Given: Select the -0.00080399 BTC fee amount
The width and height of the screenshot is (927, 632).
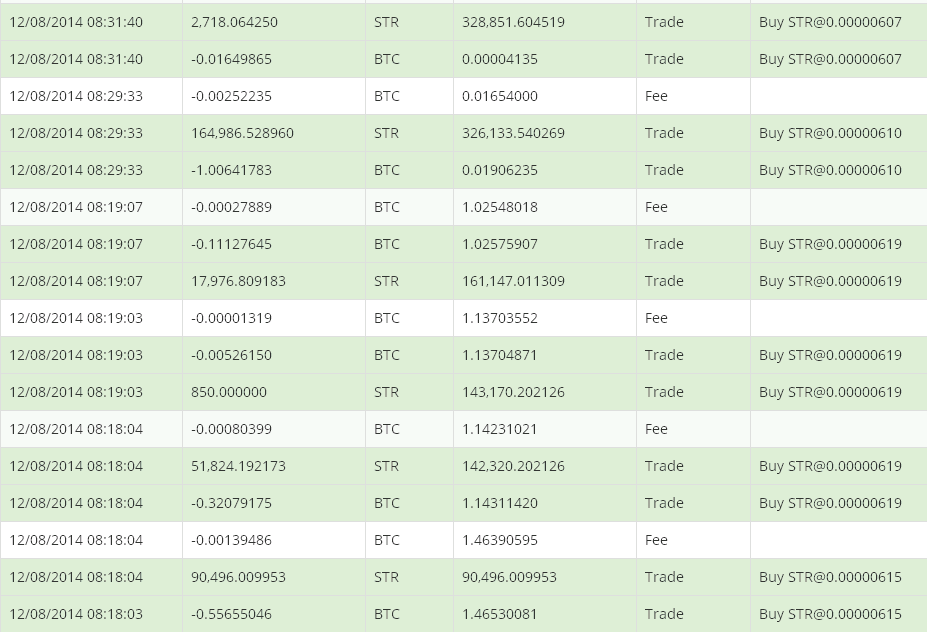Looking at the screenshot, I should pyautogui.click(x=231, y=429).
